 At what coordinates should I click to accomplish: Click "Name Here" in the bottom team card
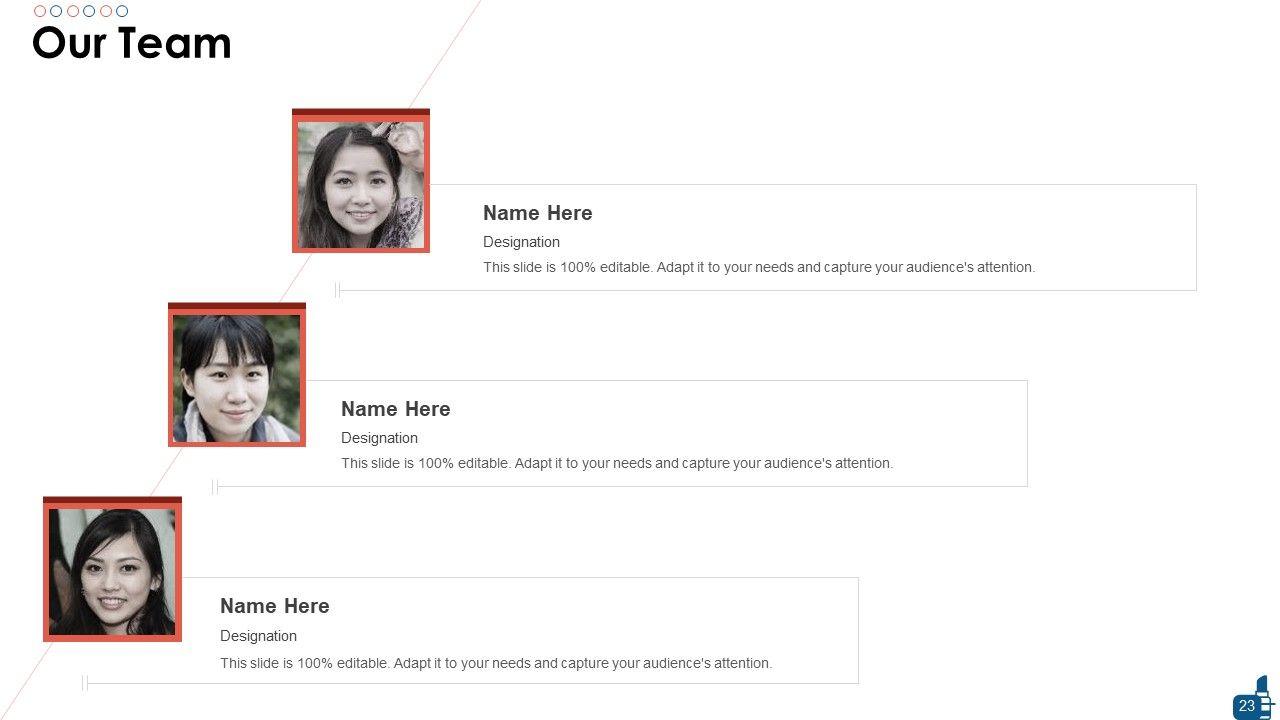[x=275, y=606]
